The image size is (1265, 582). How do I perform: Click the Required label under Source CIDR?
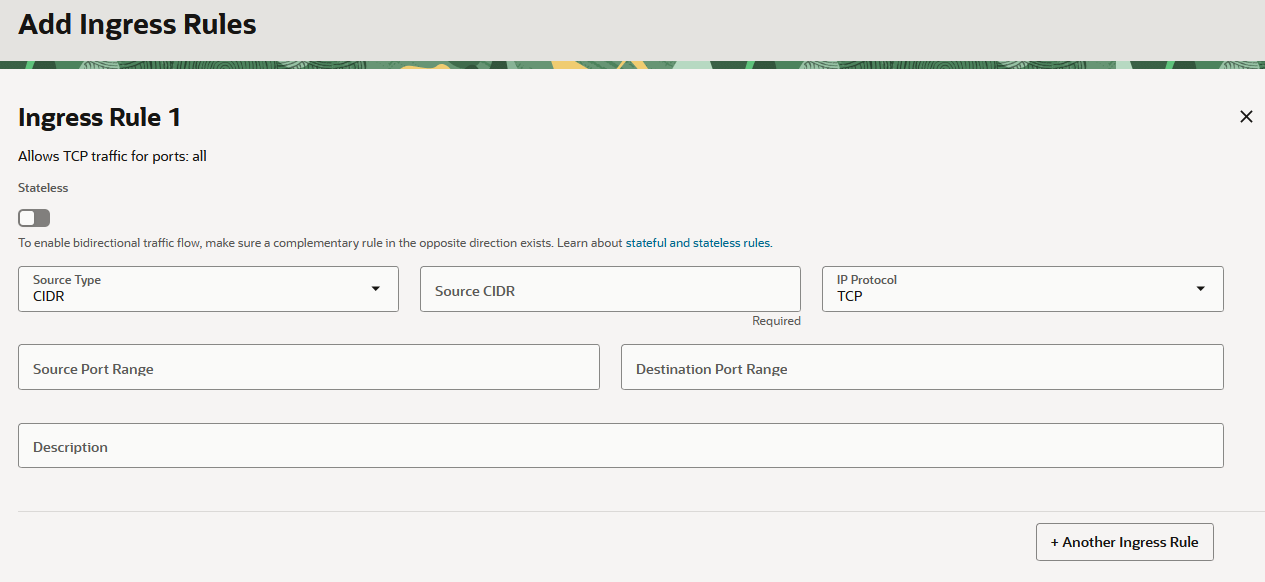pyautogui.click(x=777, y=321)
